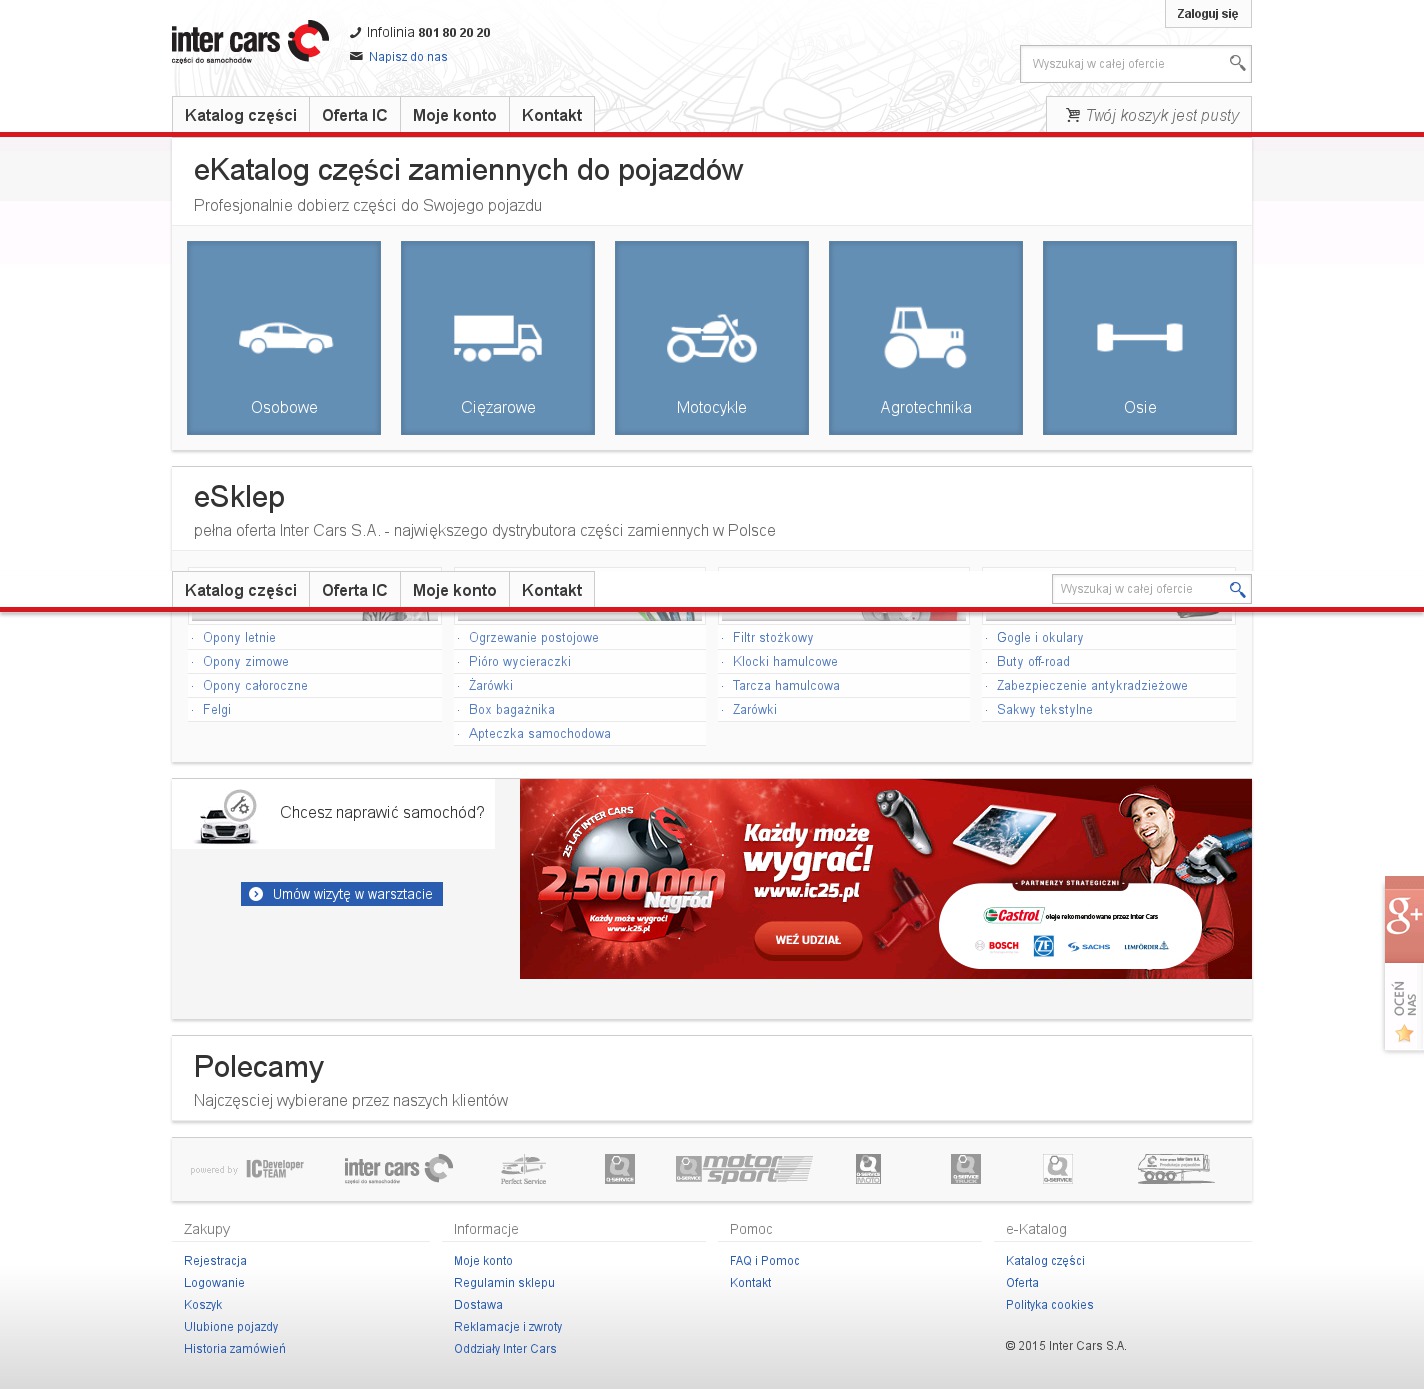Open the Motocykle motorcycle category tile
The image size is (1424, 1389).
click(x=712, y=338)
